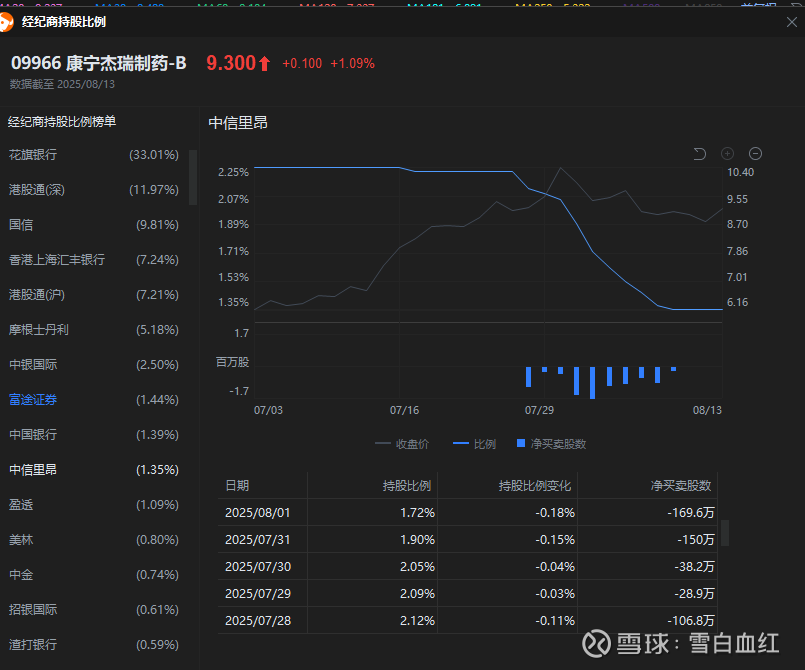Zoom out the chart with minus icon
Image resolution: width=805 pixels, height=670 pixels.
(755, 154)
